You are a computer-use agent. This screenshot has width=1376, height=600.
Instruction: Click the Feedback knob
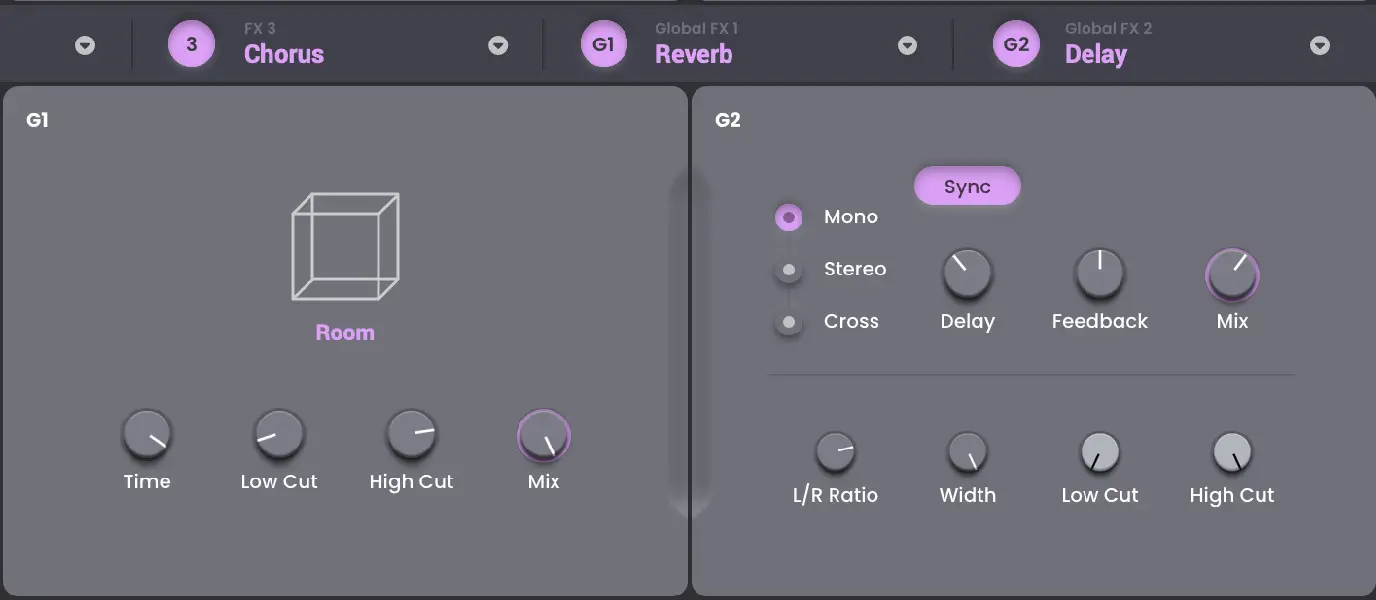[1100, 274]
